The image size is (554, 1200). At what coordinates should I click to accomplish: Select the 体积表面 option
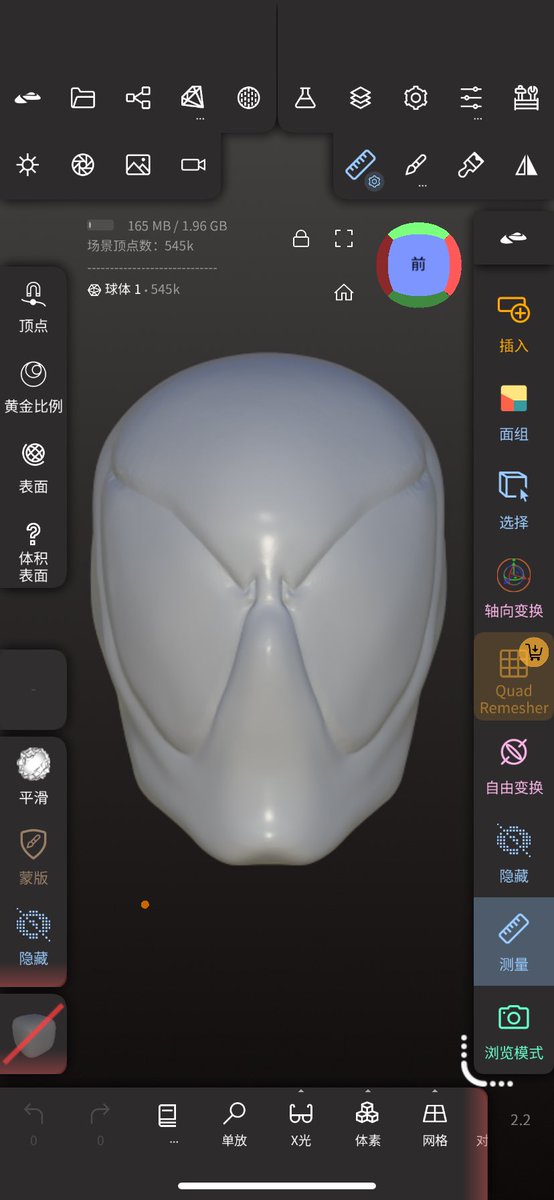point(33,552)
